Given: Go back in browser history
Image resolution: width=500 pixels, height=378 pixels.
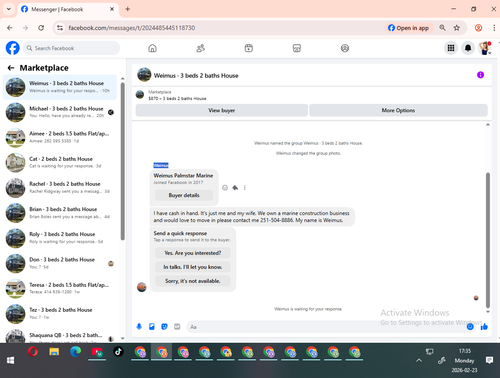Looking at the screenshot, I should click(x=10, y=28).
